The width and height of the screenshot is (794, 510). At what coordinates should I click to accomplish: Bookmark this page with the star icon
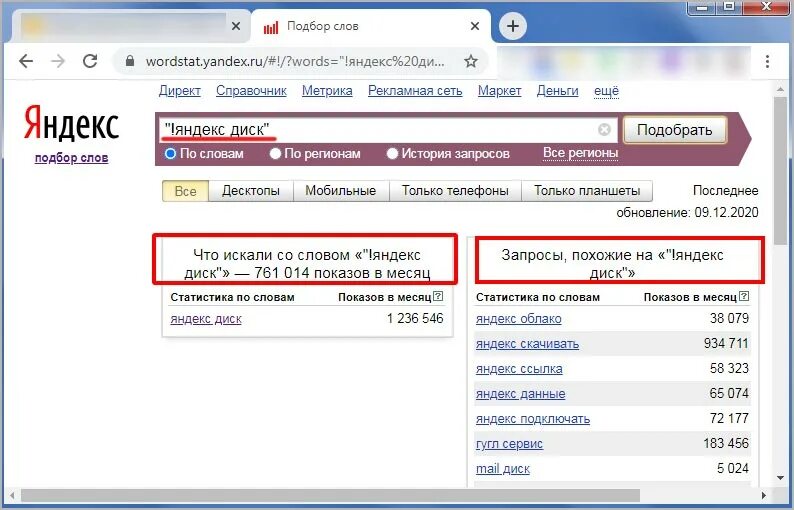pos(471,61)
